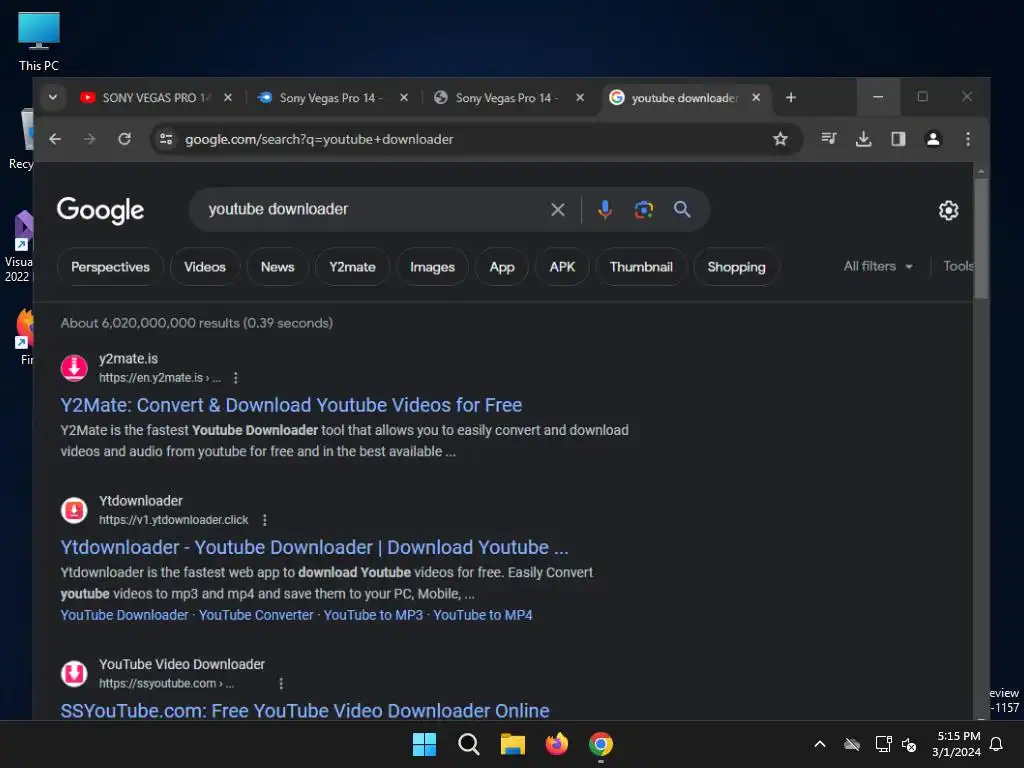The height and width of the screenshot is (768, 1024).
Task: Click the forward navigation arrow
Action: pos(89,139)
